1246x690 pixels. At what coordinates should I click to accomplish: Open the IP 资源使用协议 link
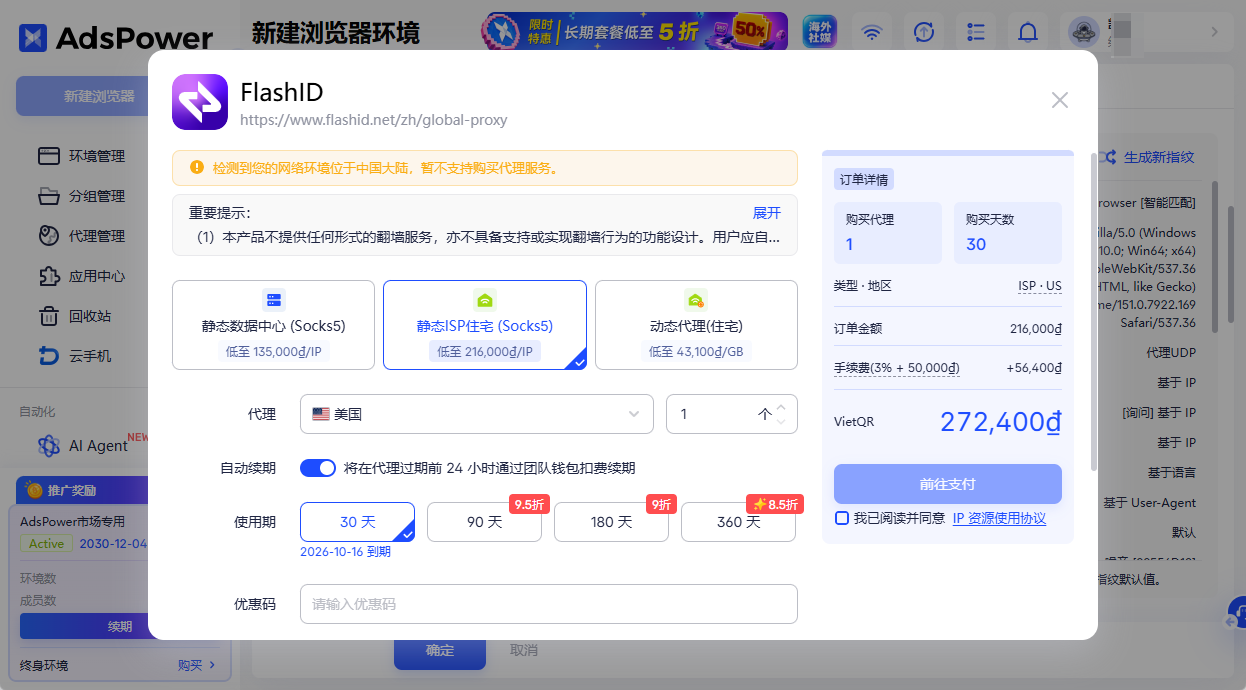(x=999, y=518)
